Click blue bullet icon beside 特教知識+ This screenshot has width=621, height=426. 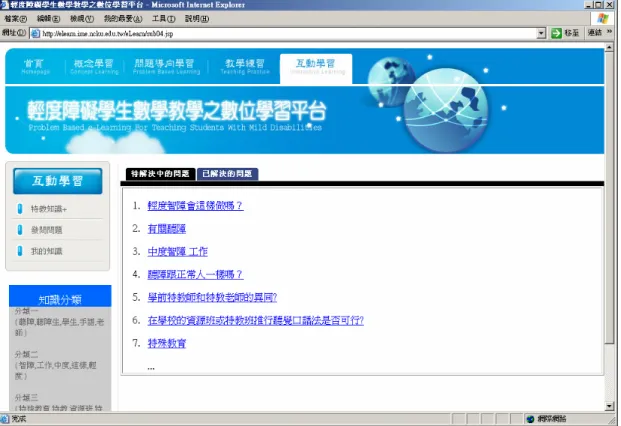pyautogui.click(x=20, y=209)
